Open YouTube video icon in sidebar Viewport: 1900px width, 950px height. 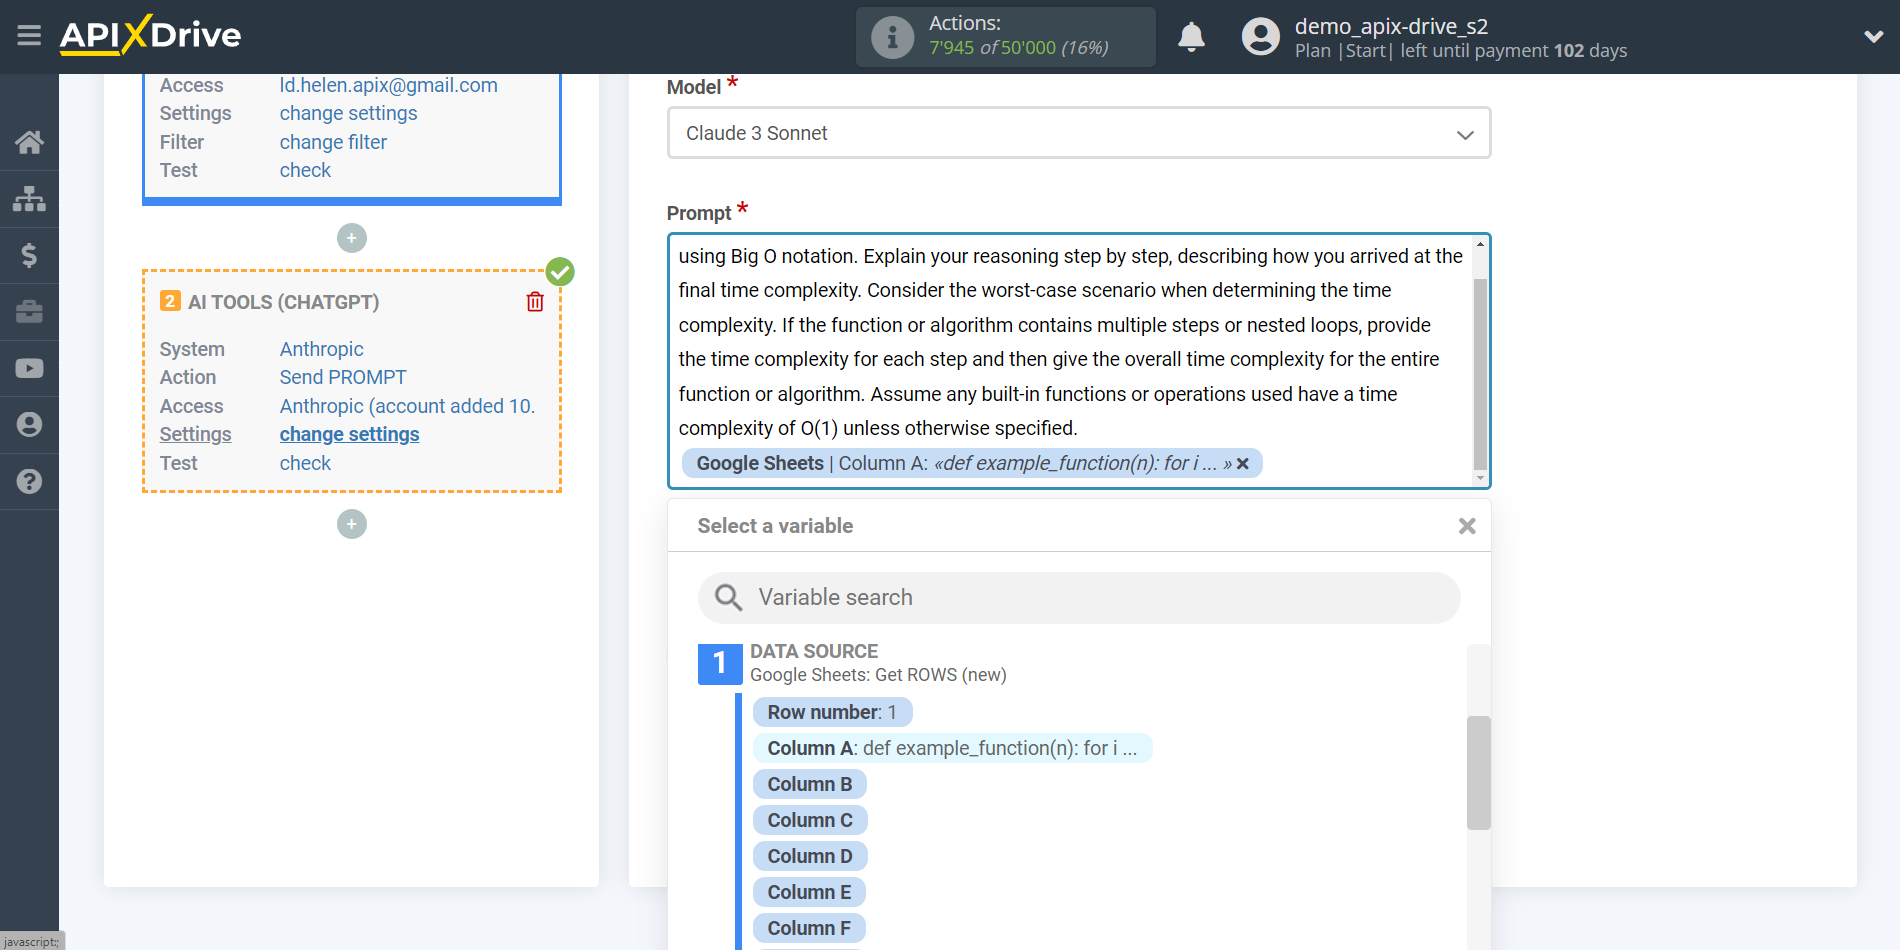click(x=29, y=368)
